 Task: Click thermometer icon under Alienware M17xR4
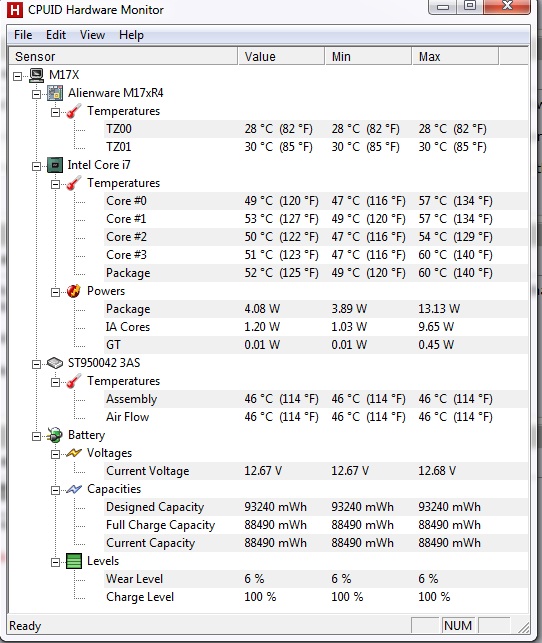pos(74,111)
